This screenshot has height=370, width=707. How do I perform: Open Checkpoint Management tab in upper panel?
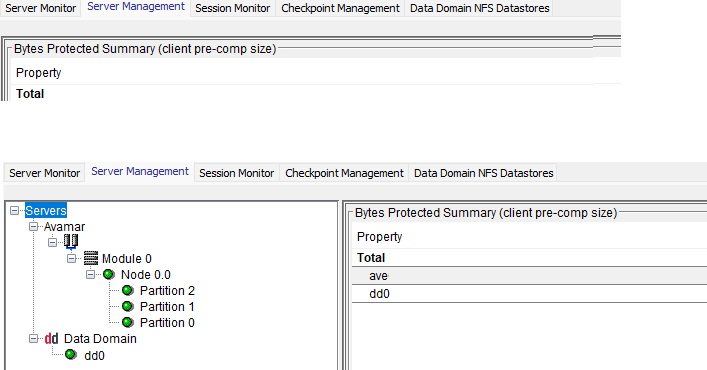(340, 8)
